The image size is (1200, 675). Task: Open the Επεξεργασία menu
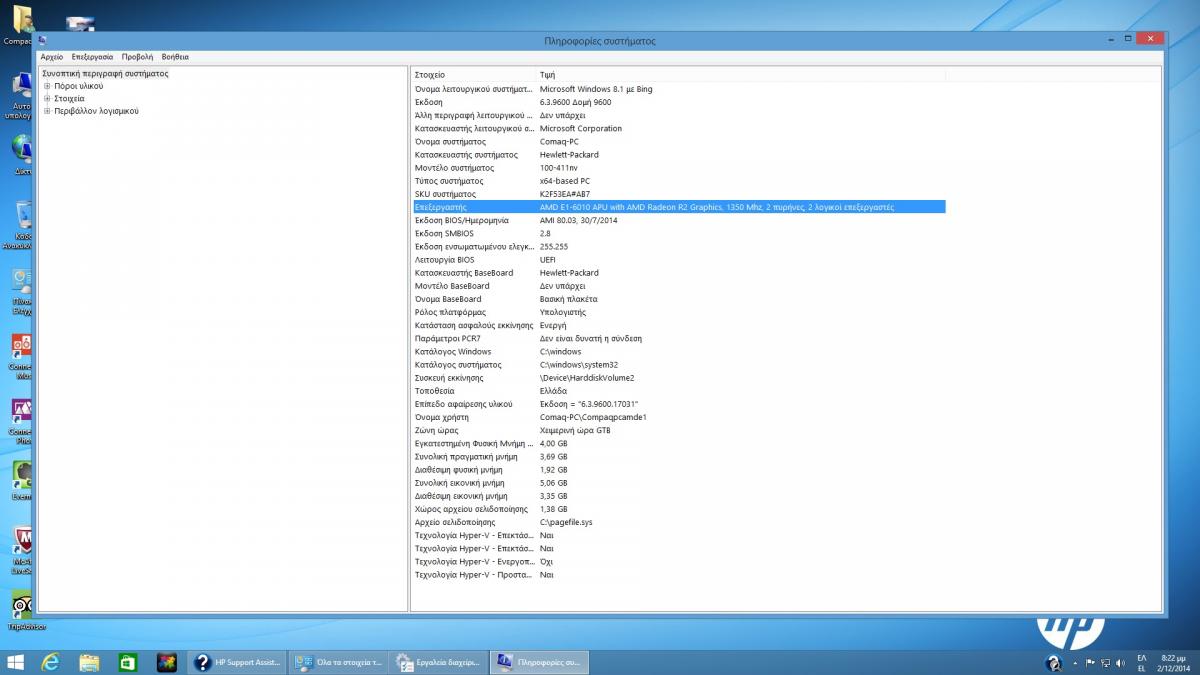coord(93,57)
